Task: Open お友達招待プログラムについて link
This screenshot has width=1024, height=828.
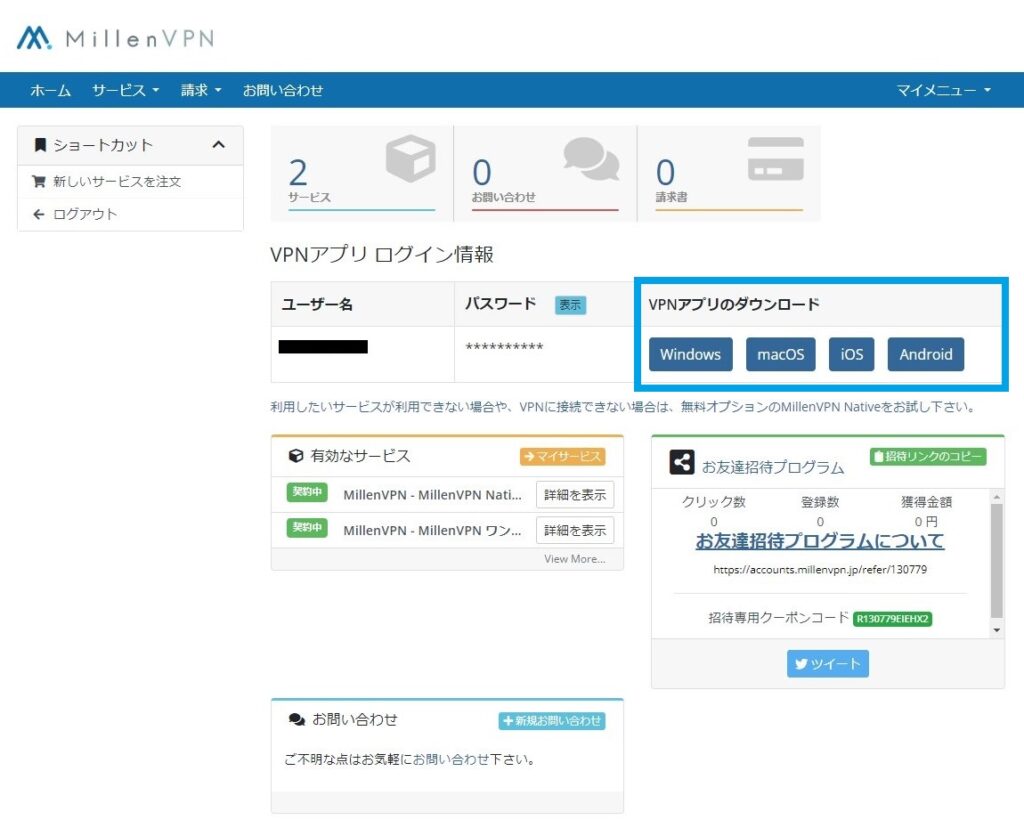Action: click(x=820, y=541)
